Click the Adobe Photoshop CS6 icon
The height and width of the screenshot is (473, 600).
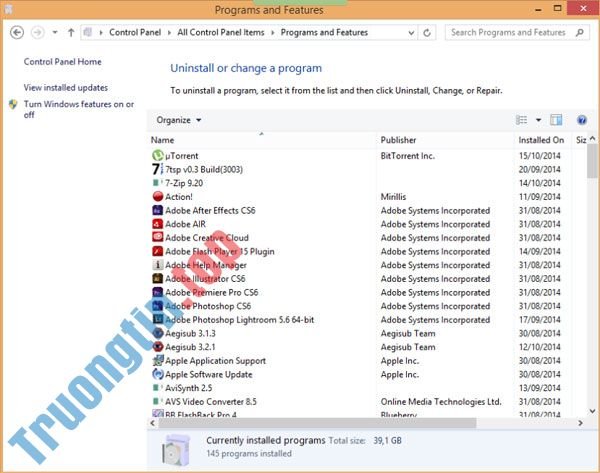[x=158, y=306]
